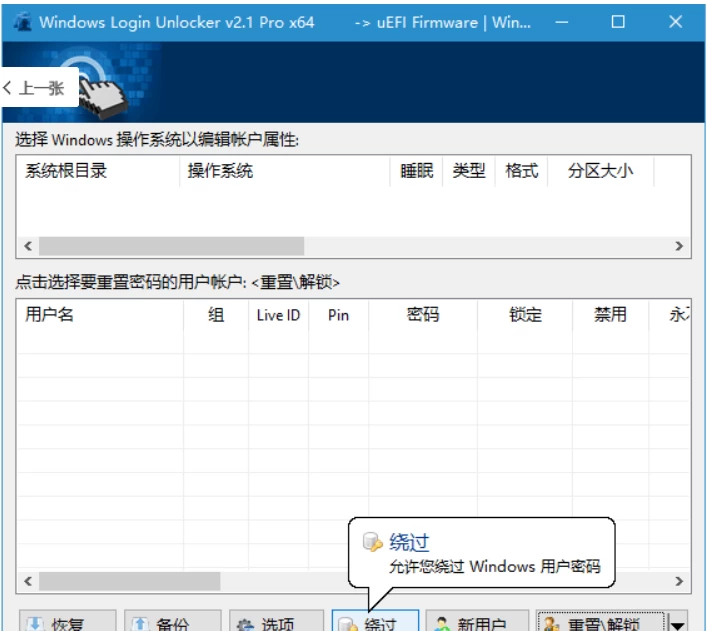Sort by the 睡眠 column header
Screen dimensions: 709x631
pyautogui.click(x=416, y=171)
